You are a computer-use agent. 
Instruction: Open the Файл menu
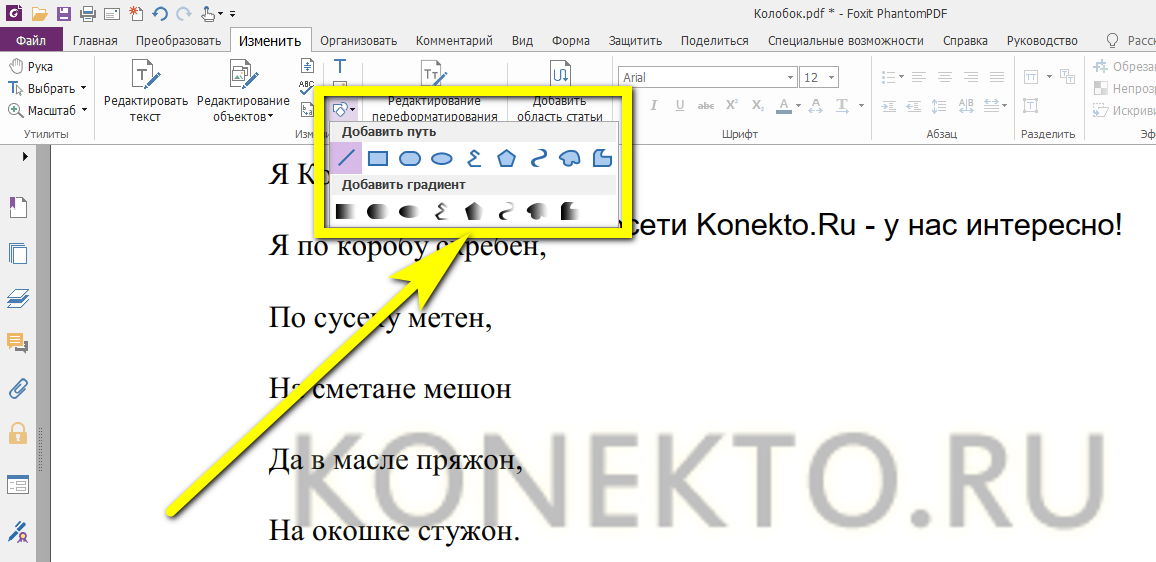coord(30,41)
